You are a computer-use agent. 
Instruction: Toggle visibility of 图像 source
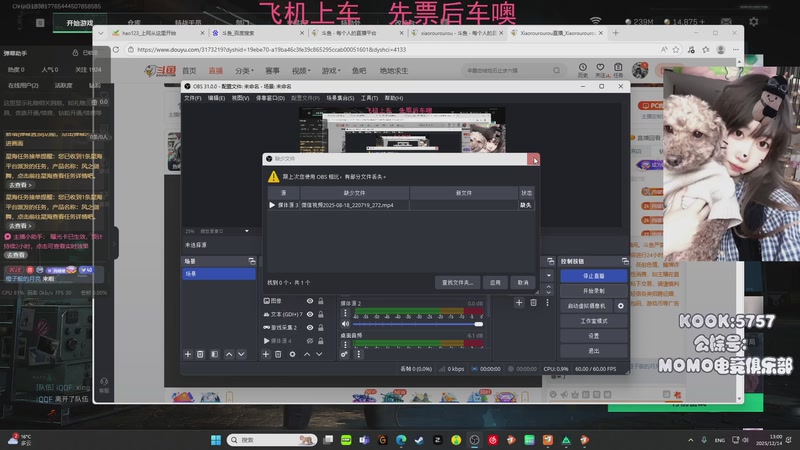310,301
